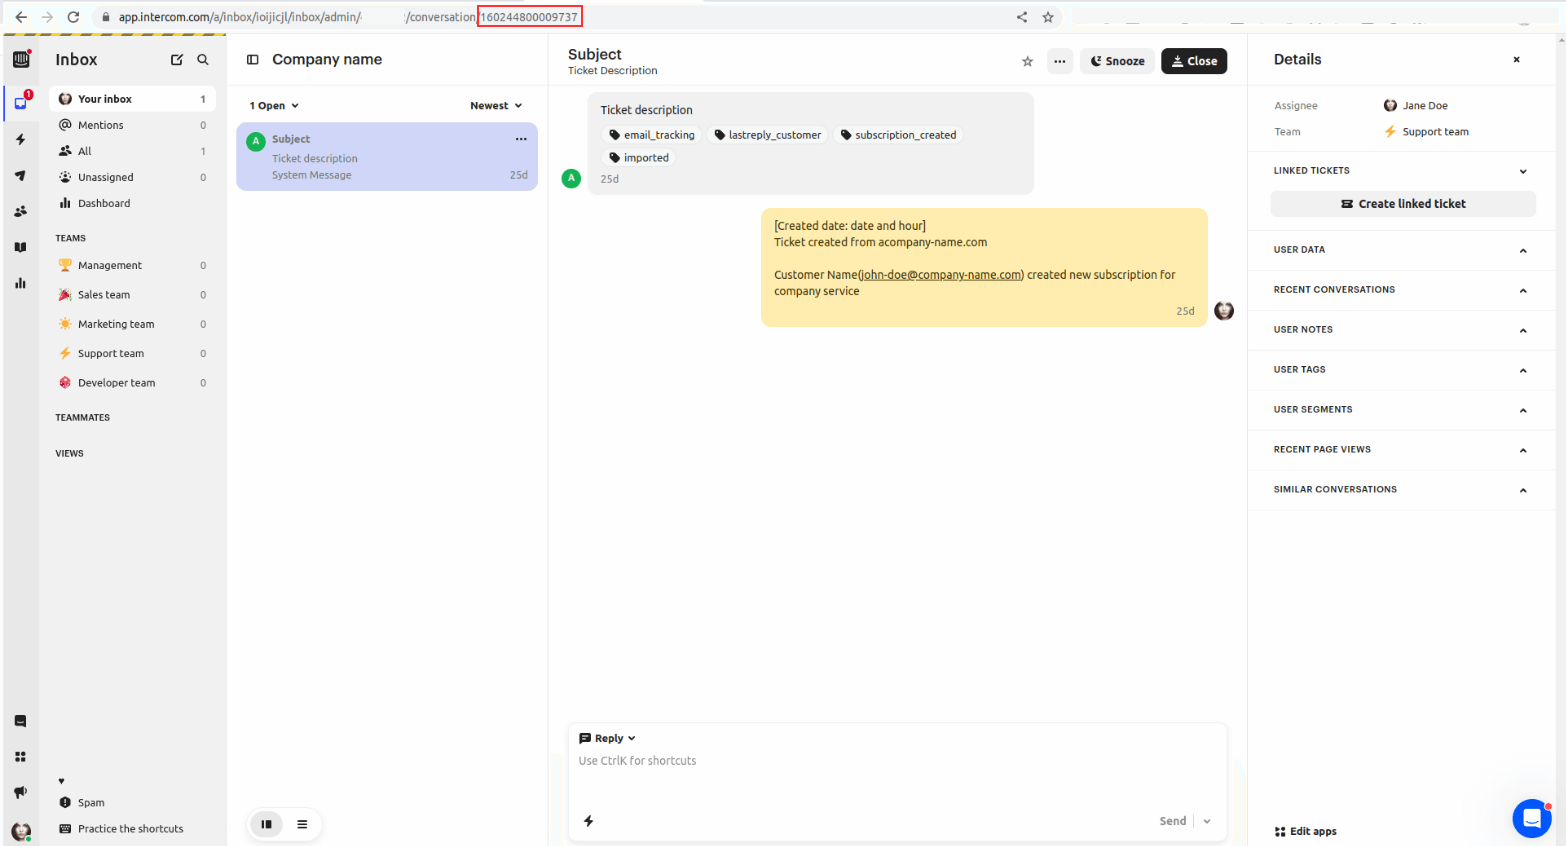Image resolution: width=1566 pixels, height=846 pixels.
Task: Collapse the User Segments section
Action: 1523,410
